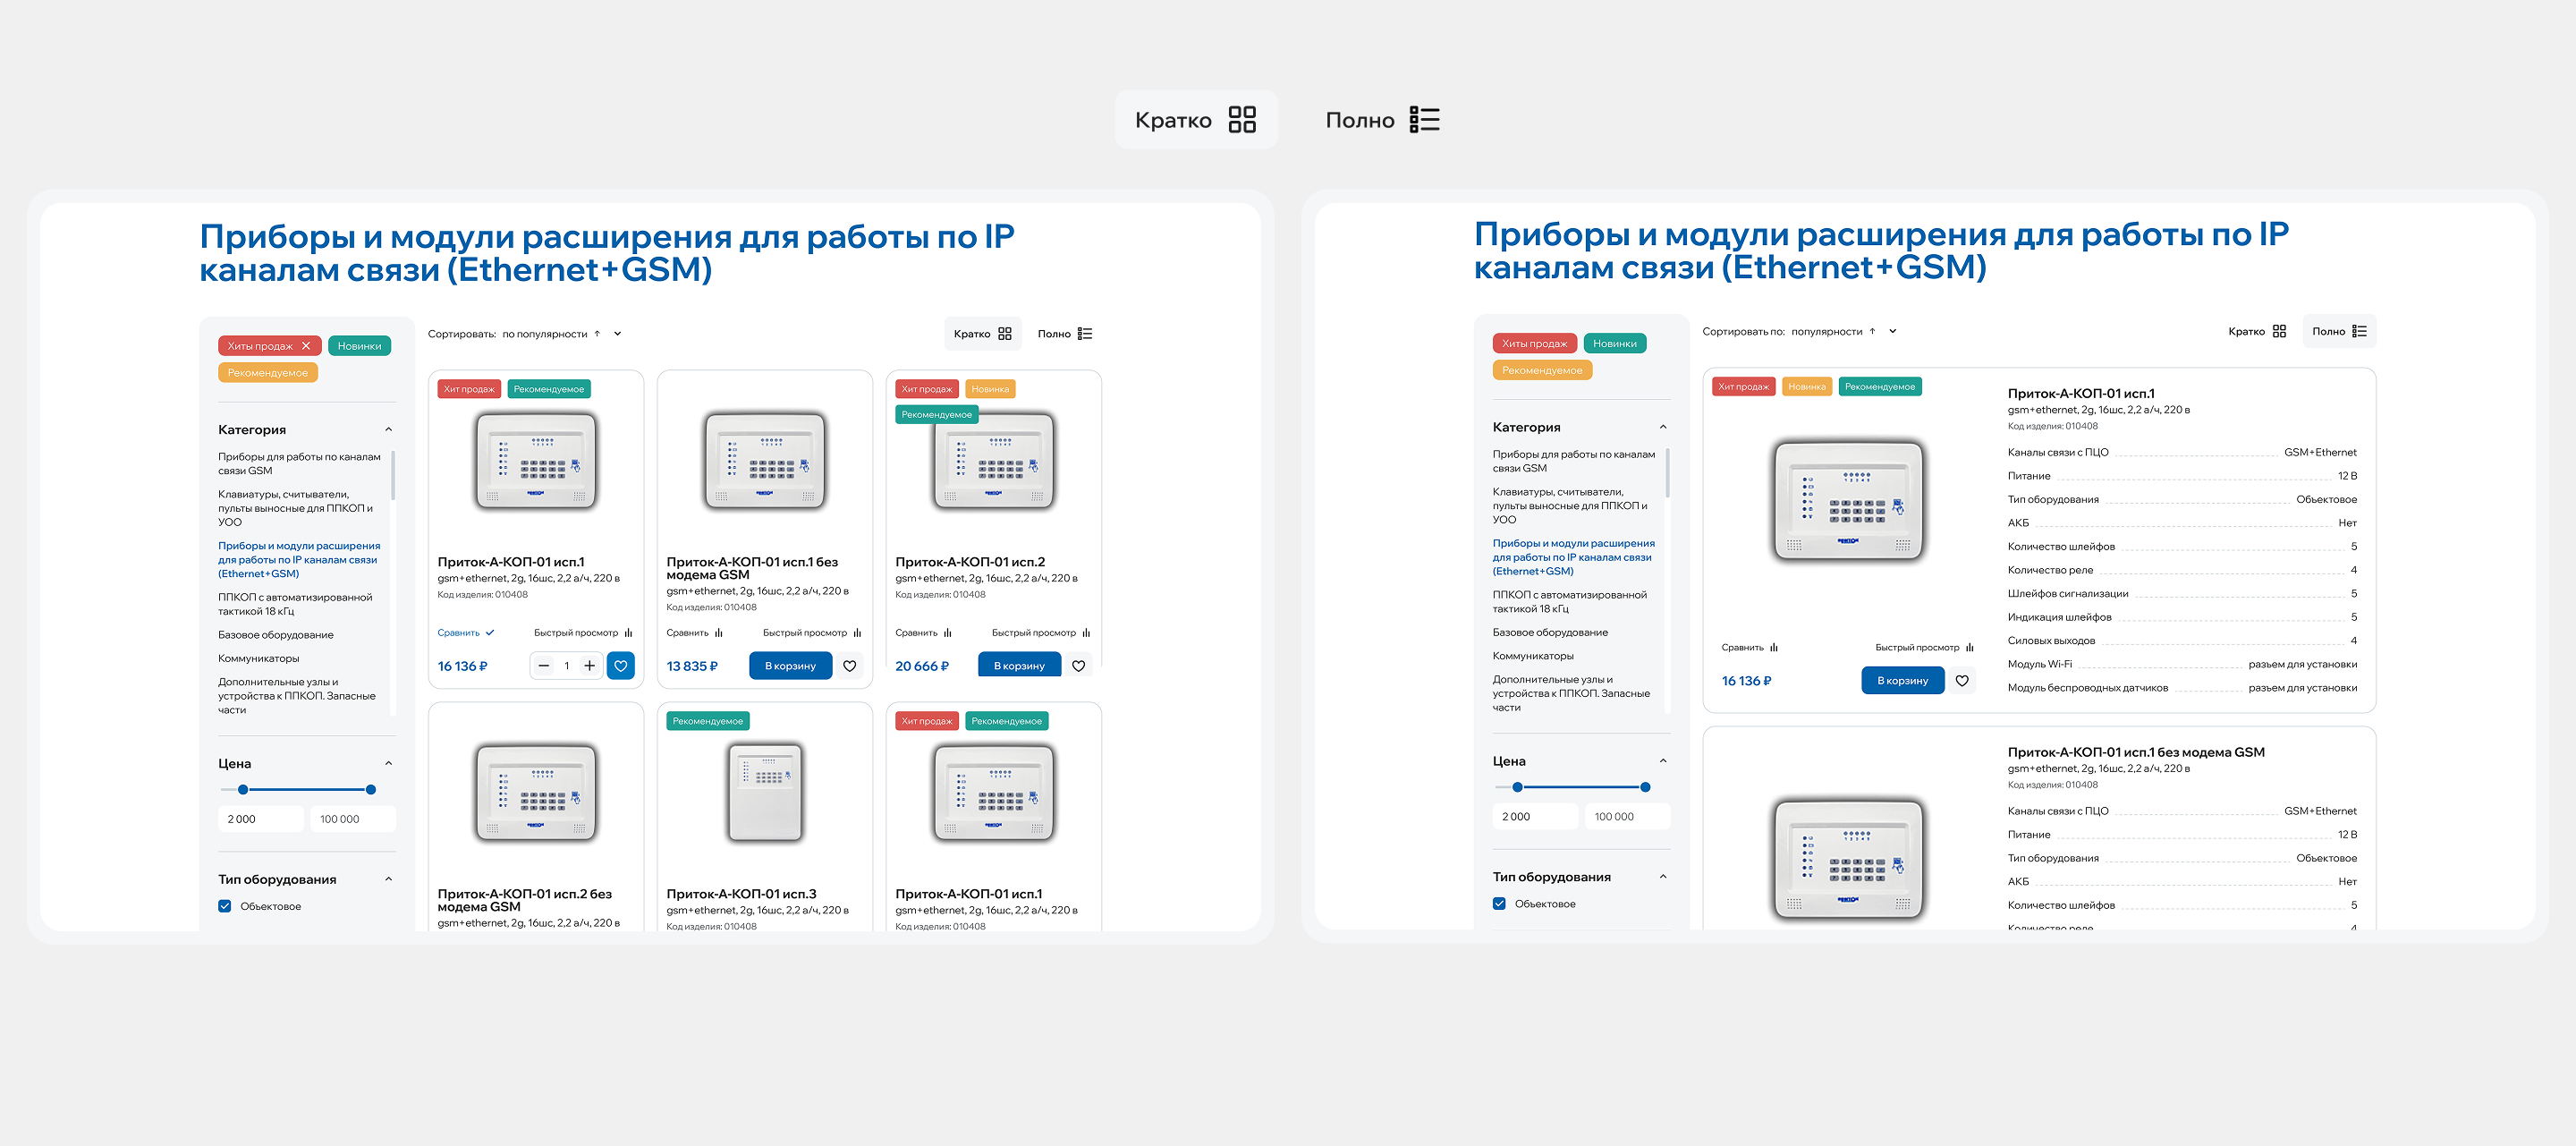Focus the 2 000 price field in left catalog
The image size is (2576, 1146).
tap(261, 819)
